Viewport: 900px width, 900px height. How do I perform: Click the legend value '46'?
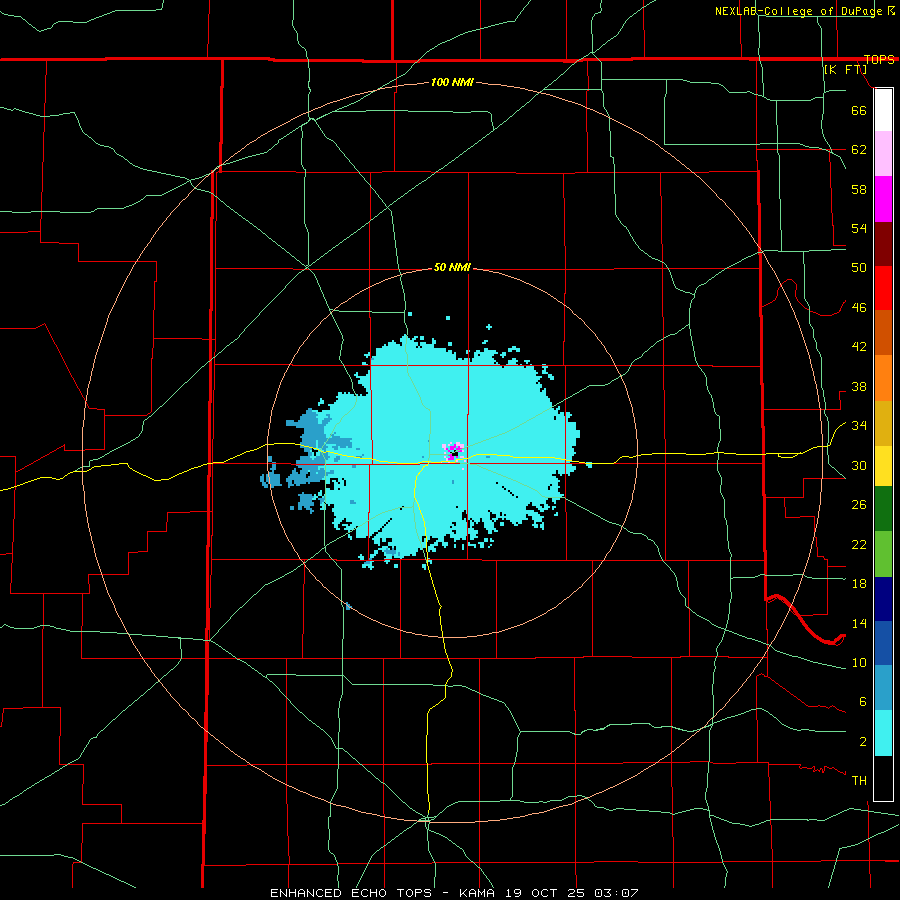859,308
